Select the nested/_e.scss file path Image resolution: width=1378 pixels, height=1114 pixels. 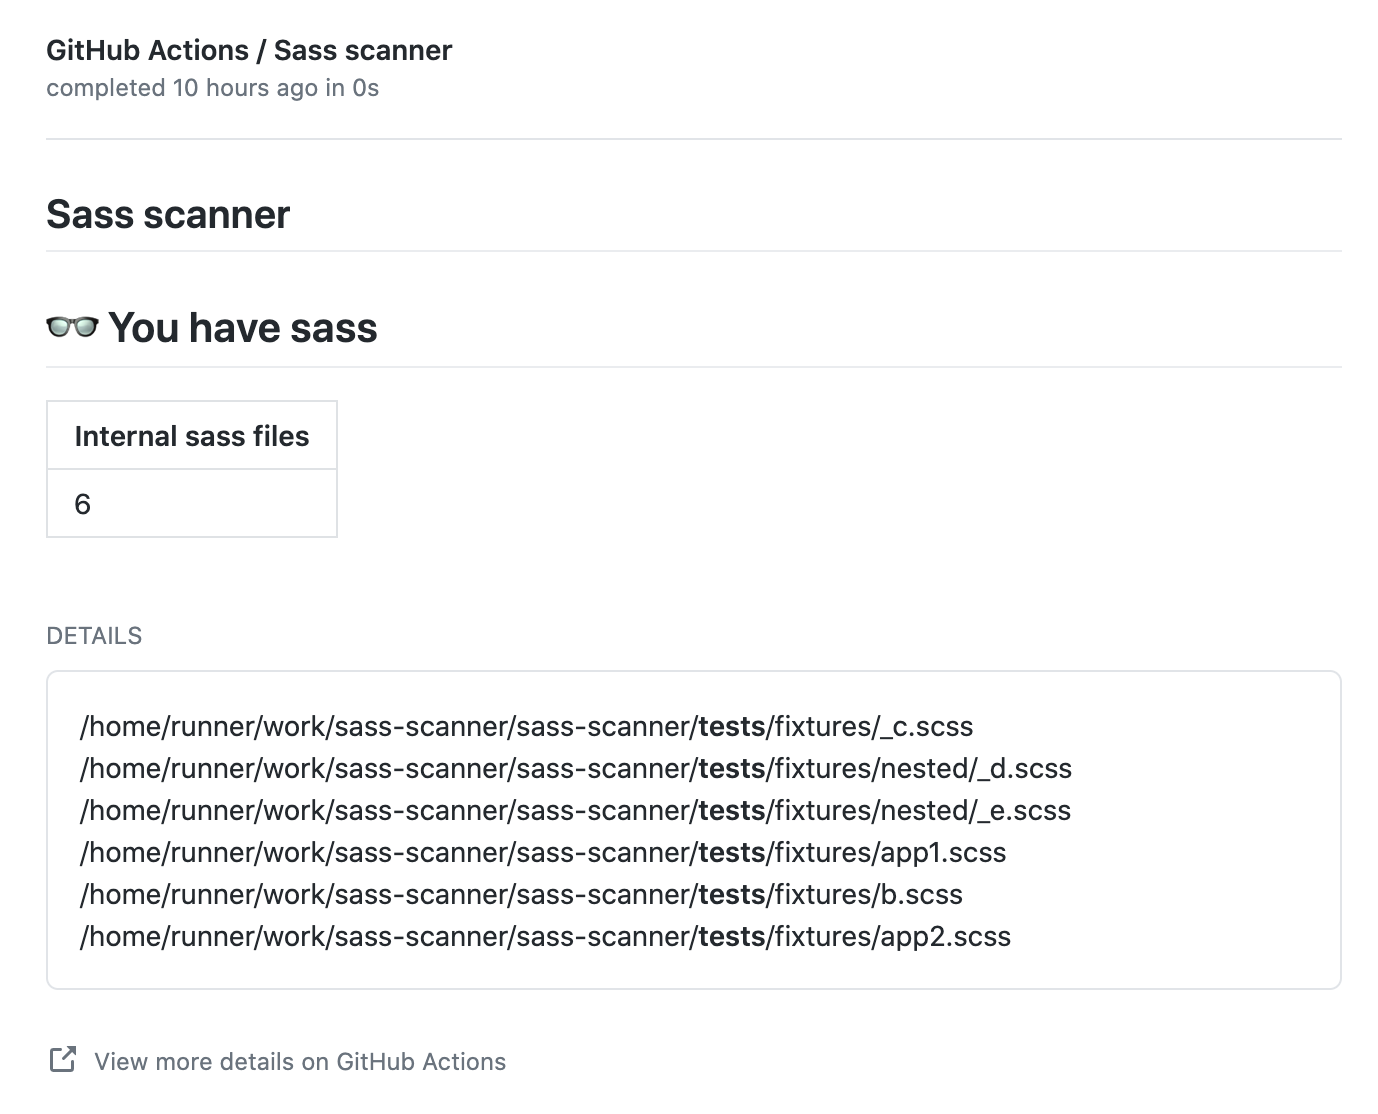[x=575, y=811]
